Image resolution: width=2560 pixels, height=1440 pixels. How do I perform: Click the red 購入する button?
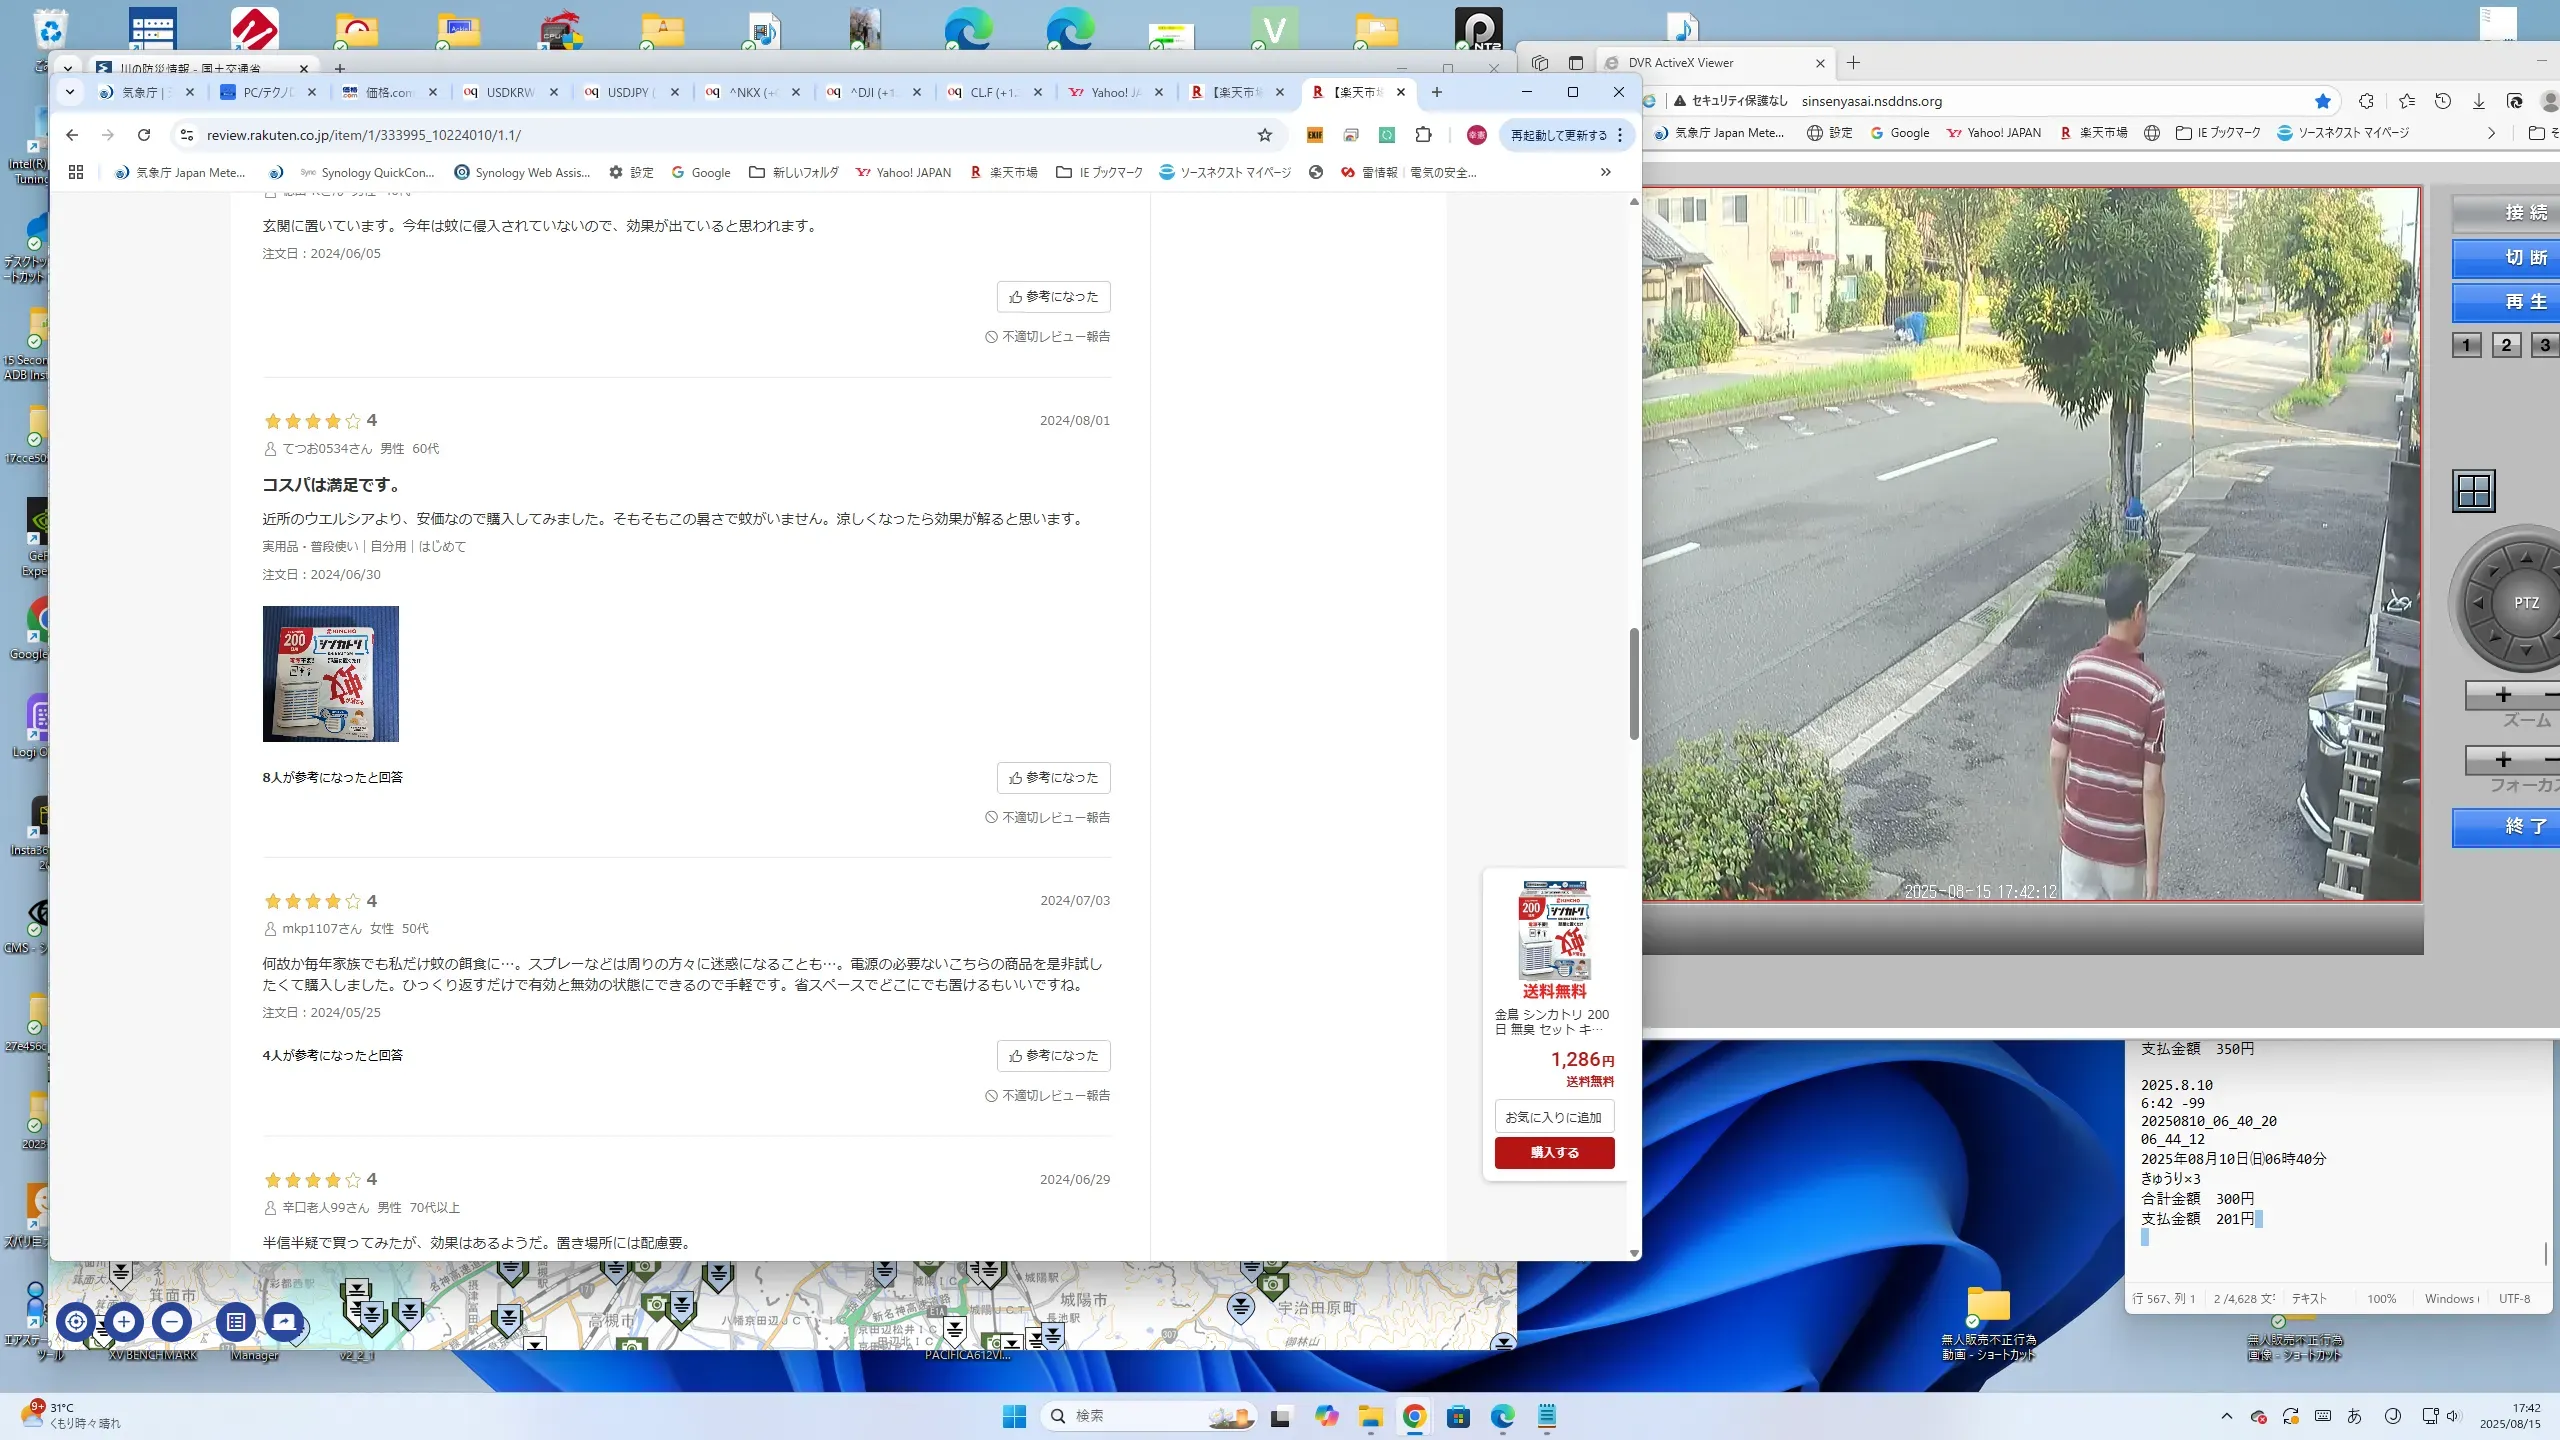point(1554,1152)
